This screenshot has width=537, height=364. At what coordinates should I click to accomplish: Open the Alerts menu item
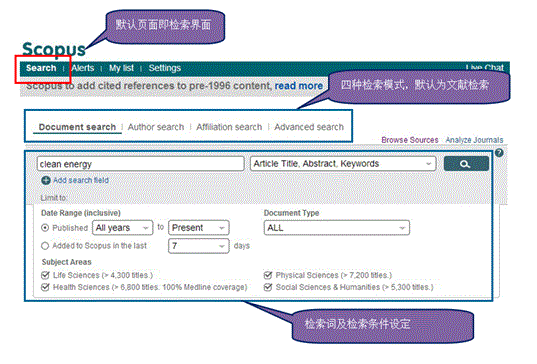click(83, 68)
